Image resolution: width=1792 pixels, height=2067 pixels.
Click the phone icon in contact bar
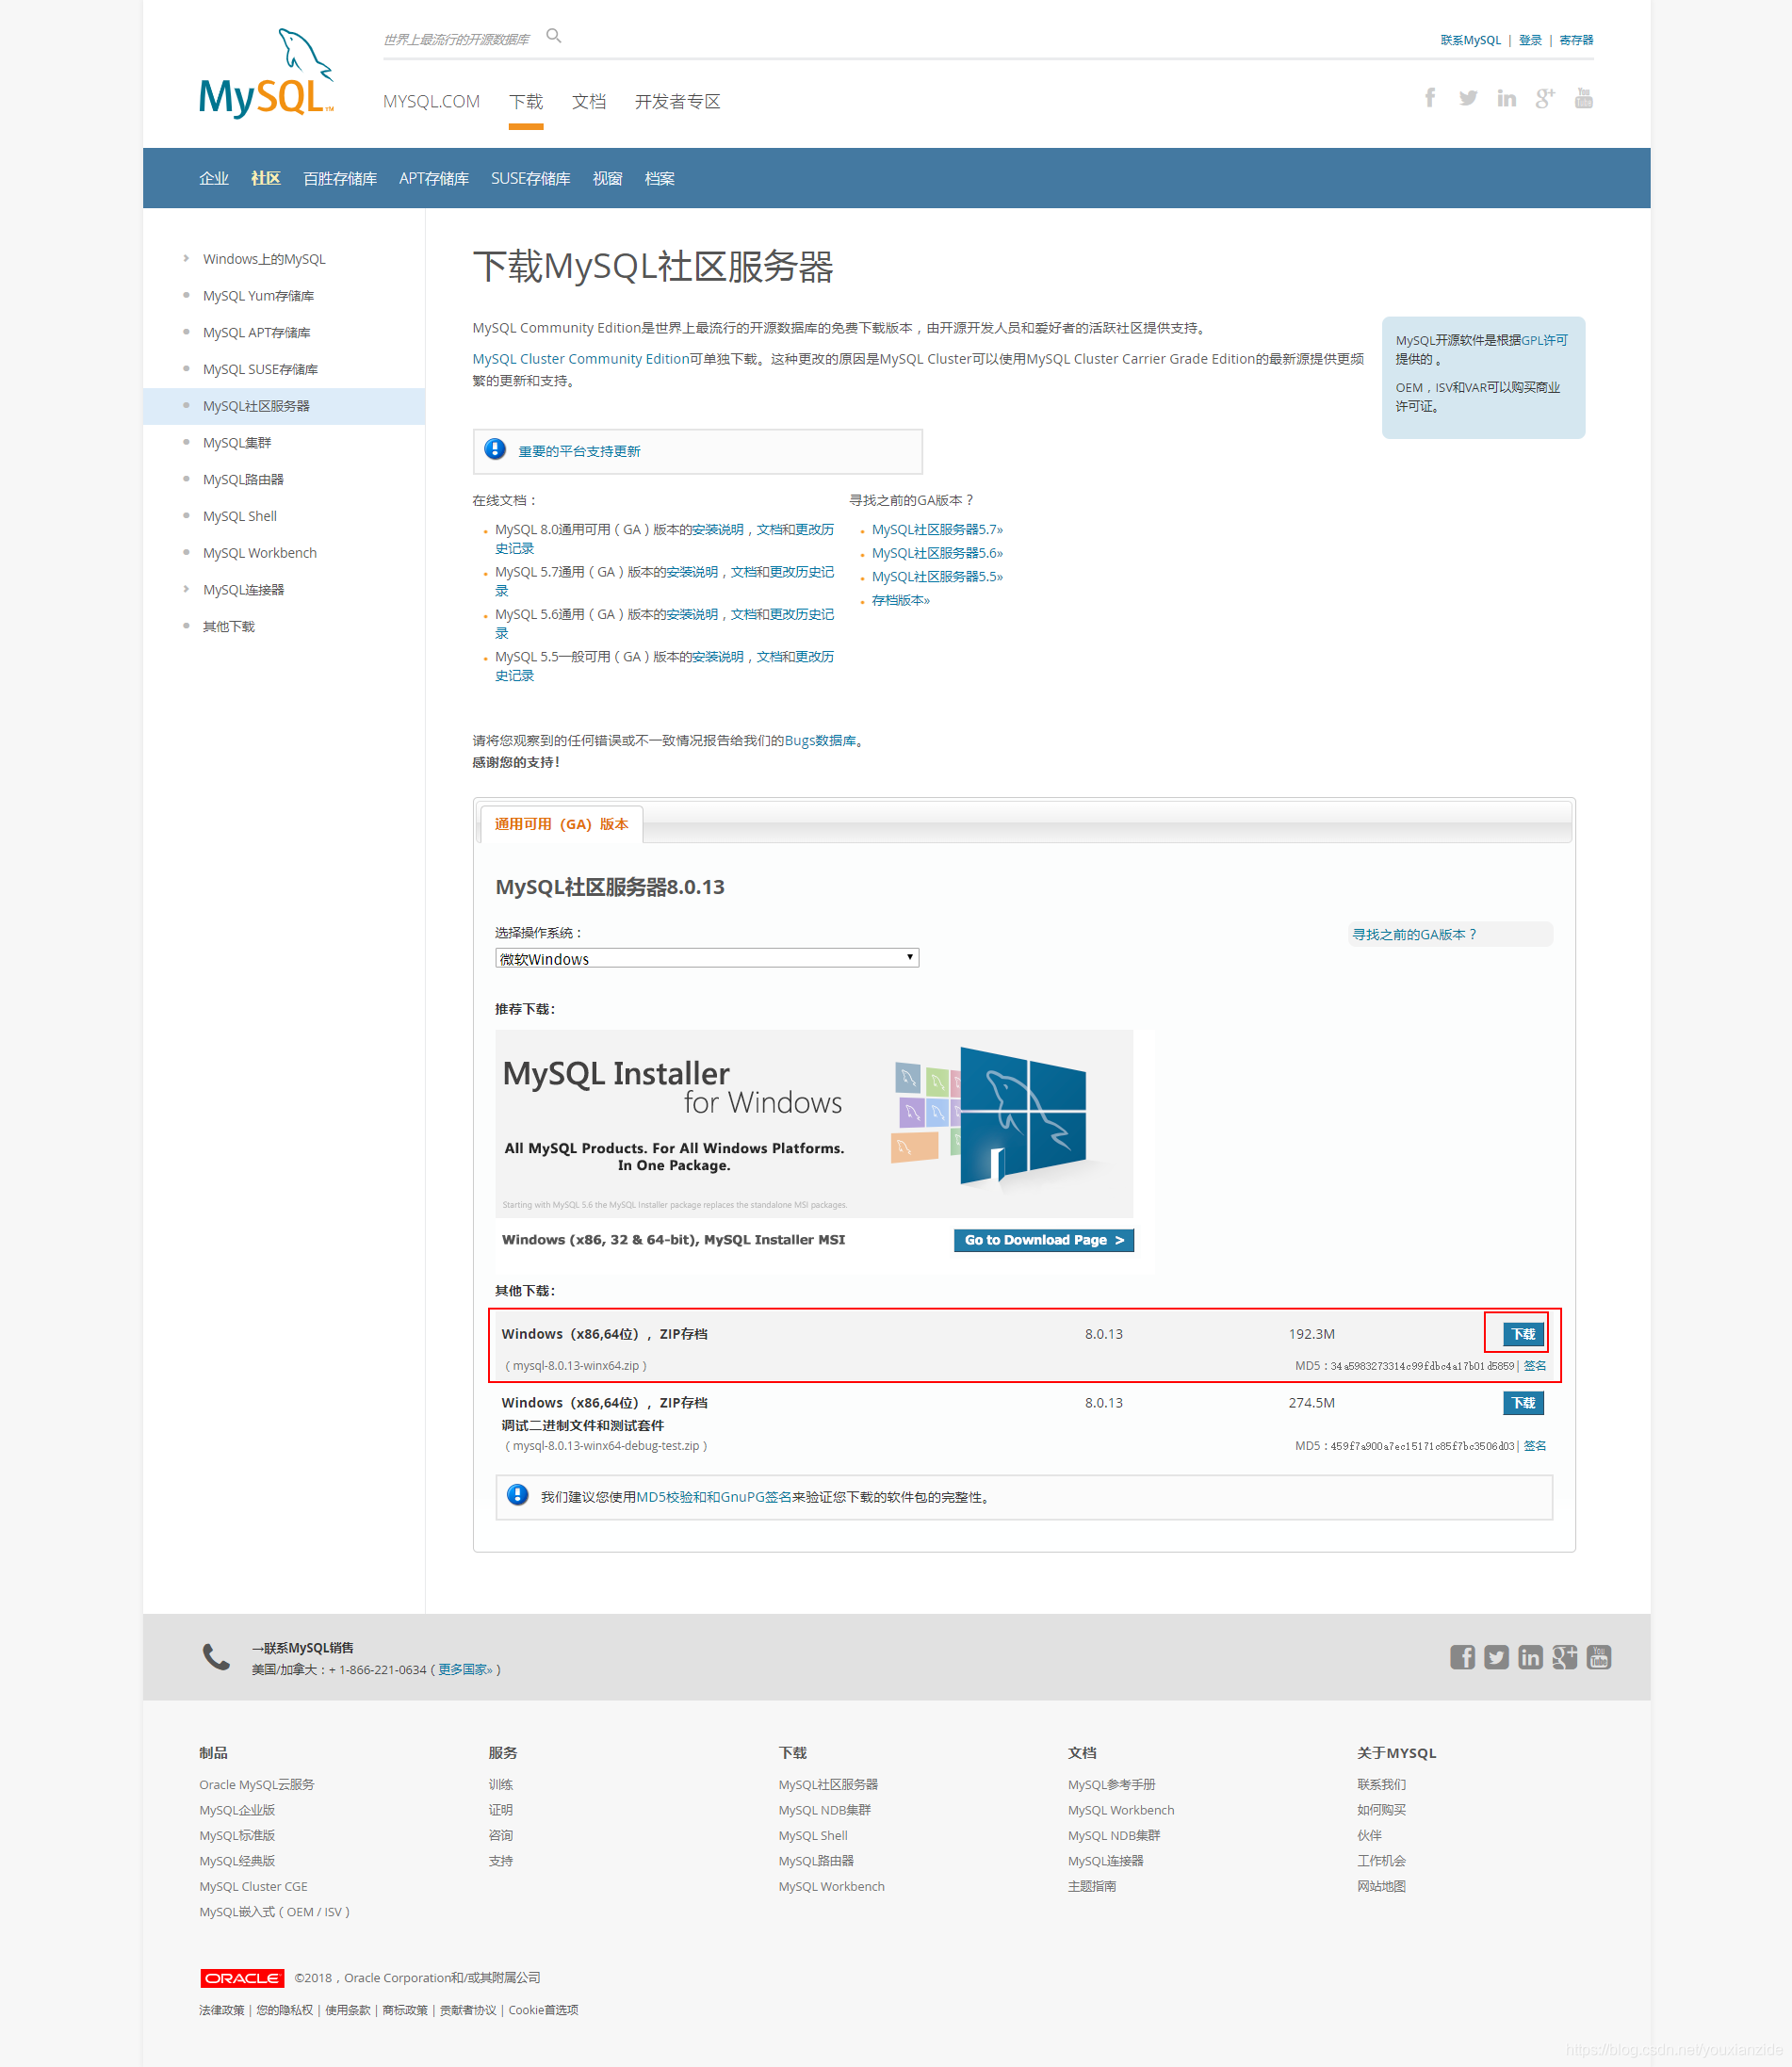tap(216, 1657)
